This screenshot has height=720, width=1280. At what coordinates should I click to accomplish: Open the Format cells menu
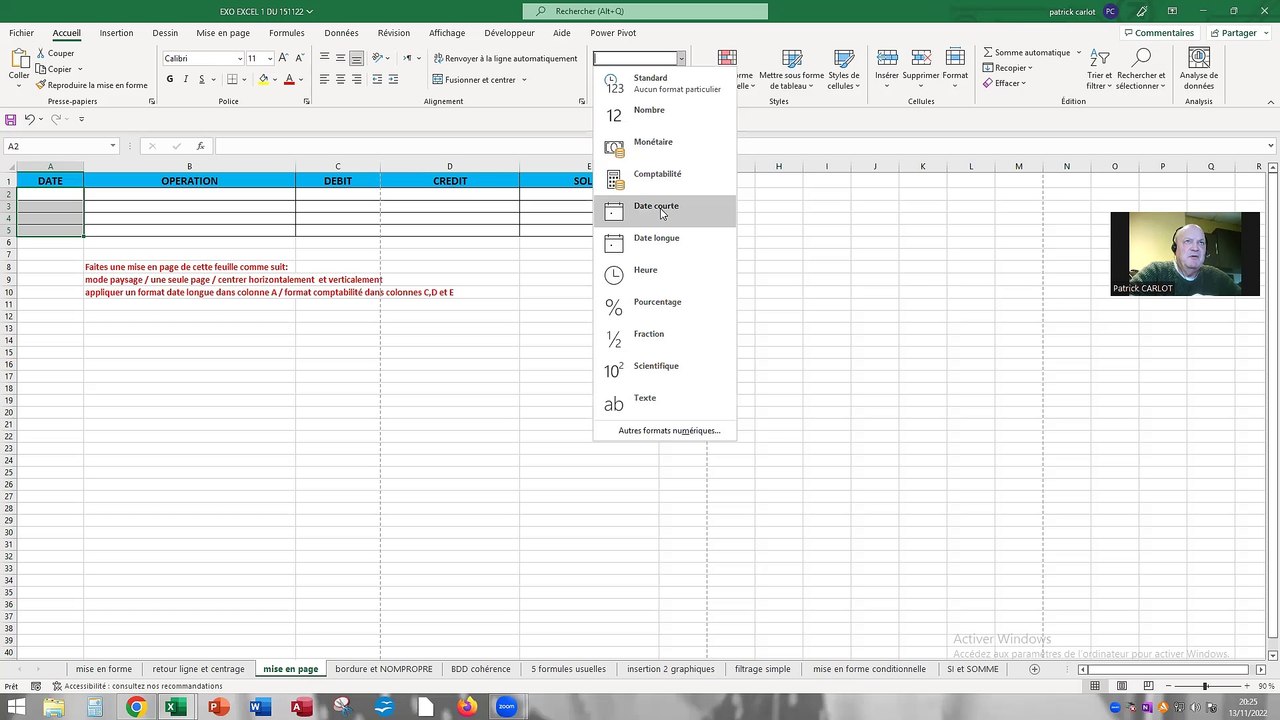pyautogui.click(x=955, y=68)
